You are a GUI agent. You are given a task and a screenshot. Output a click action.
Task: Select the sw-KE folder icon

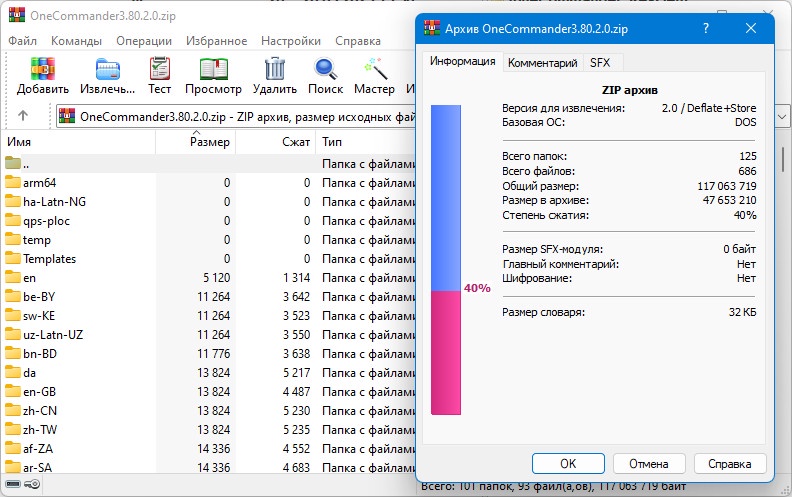[x=13, y=315]
